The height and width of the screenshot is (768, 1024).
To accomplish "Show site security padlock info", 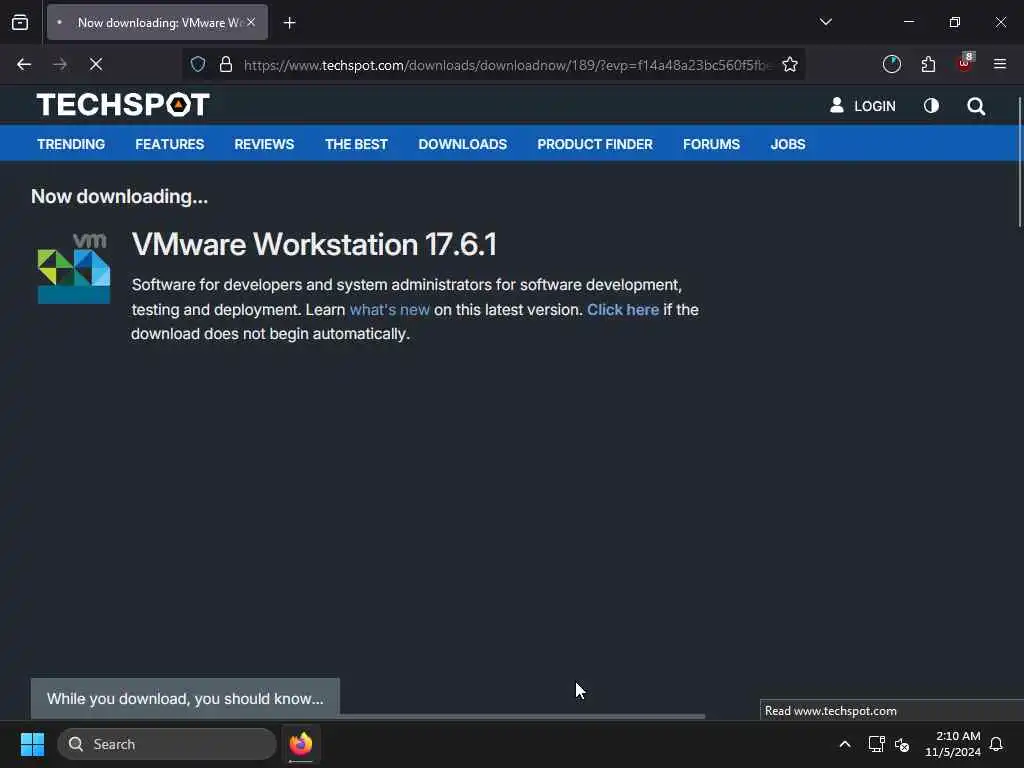I will tap(226, 64).
